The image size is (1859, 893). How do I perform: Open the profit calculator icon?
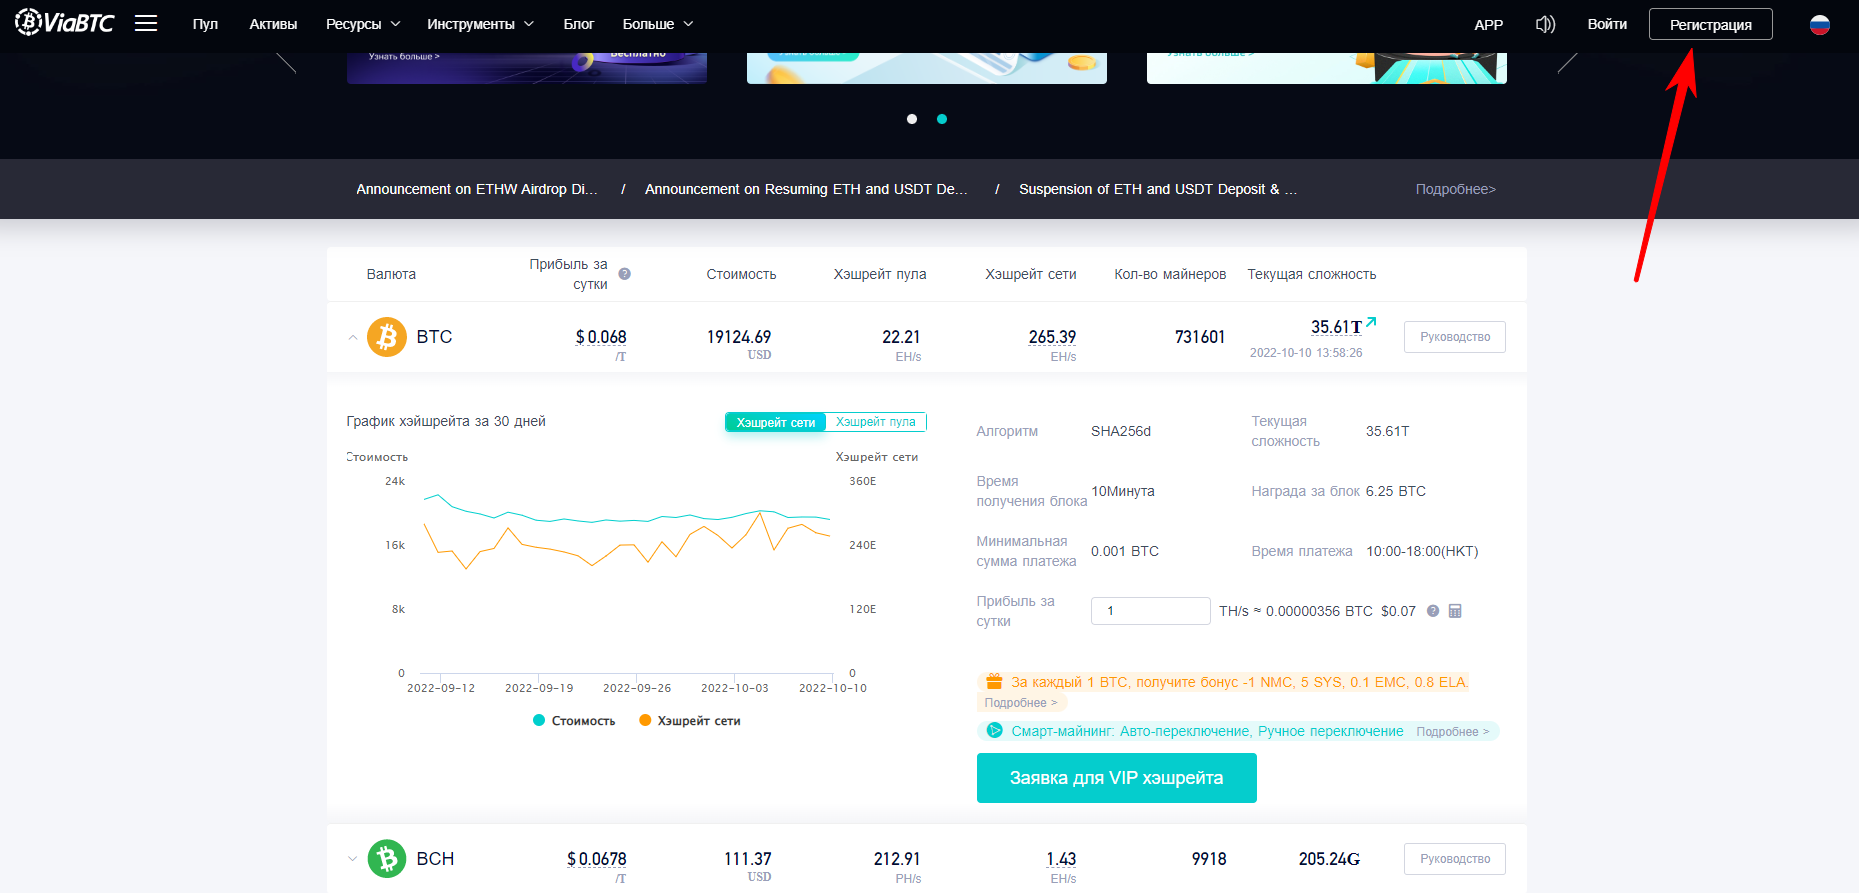coord(1455,611)
